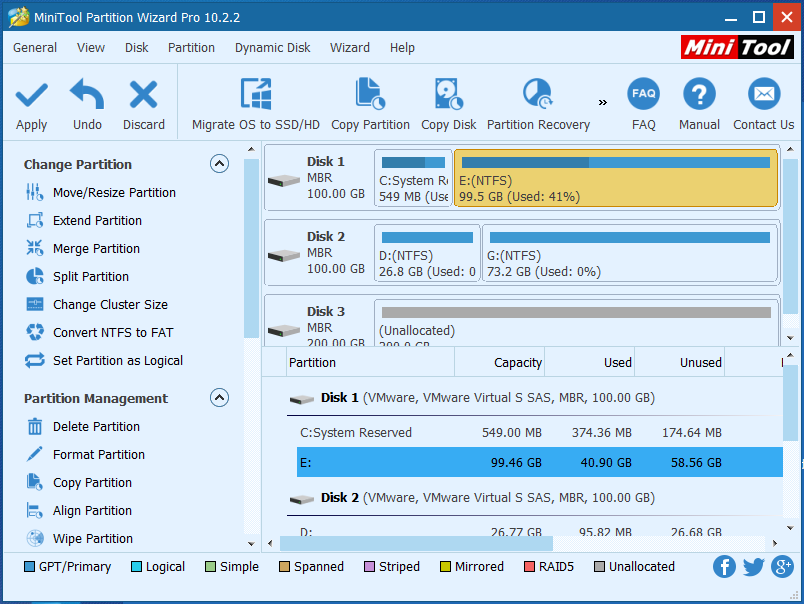Open the Wizard menu
Screen dimensions: 804x604
click(350, 48)
